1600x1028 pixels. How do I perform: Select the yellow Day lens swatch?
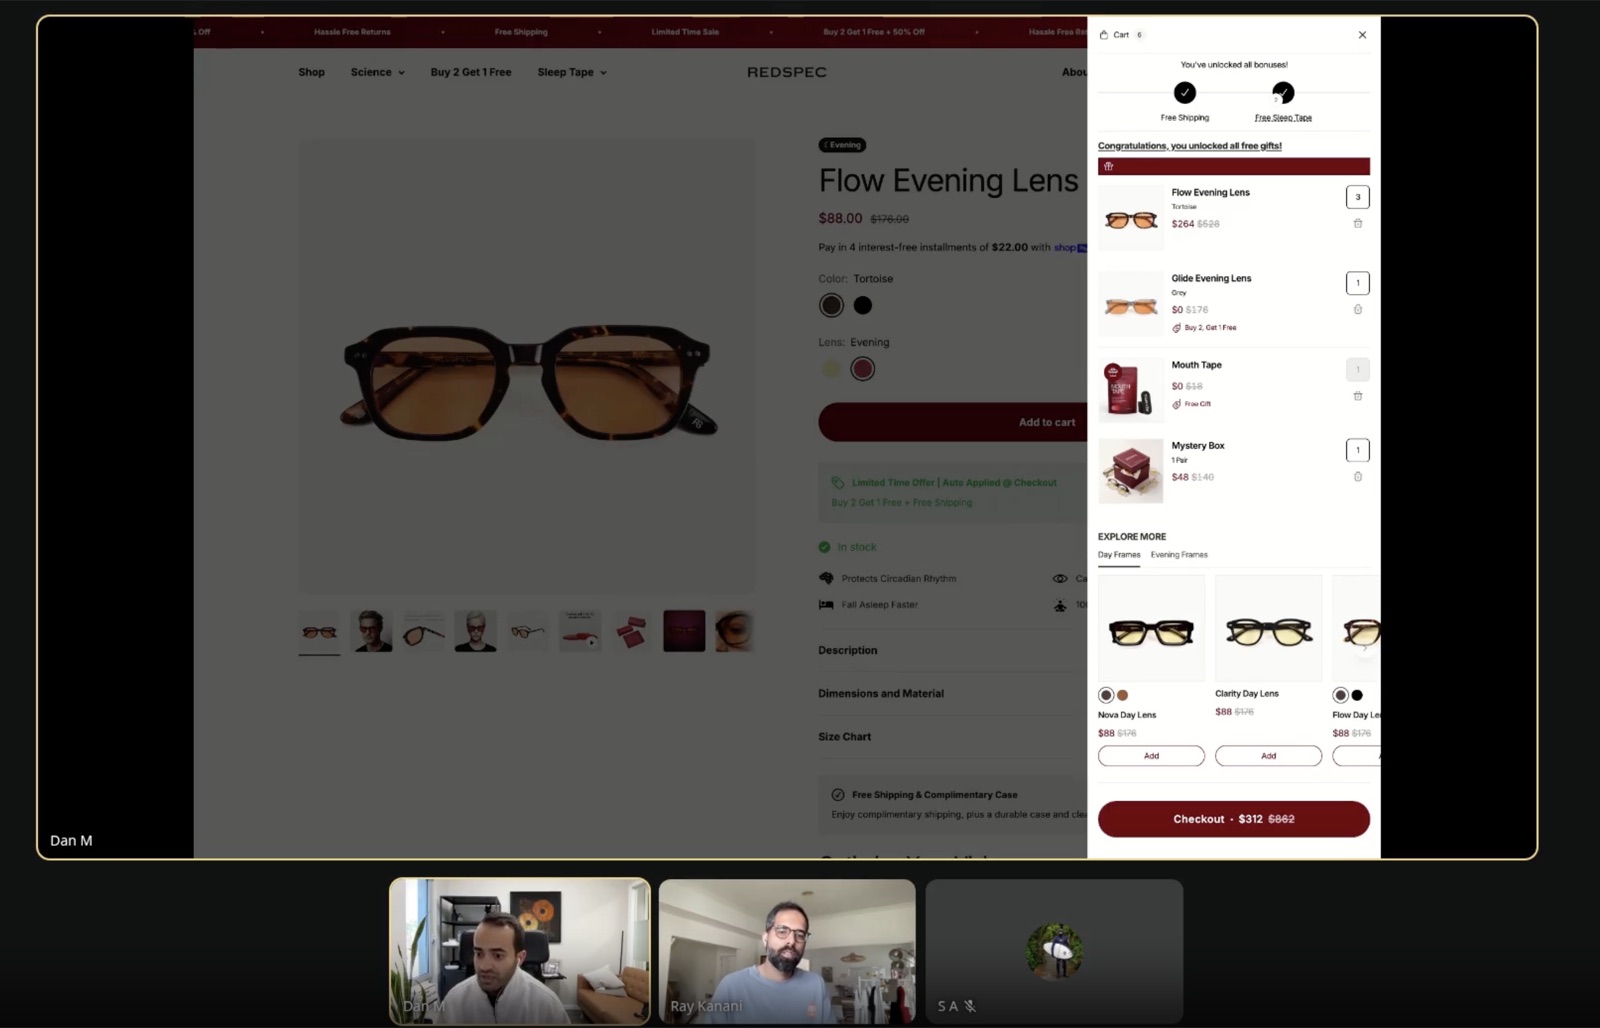click(831, 369)
